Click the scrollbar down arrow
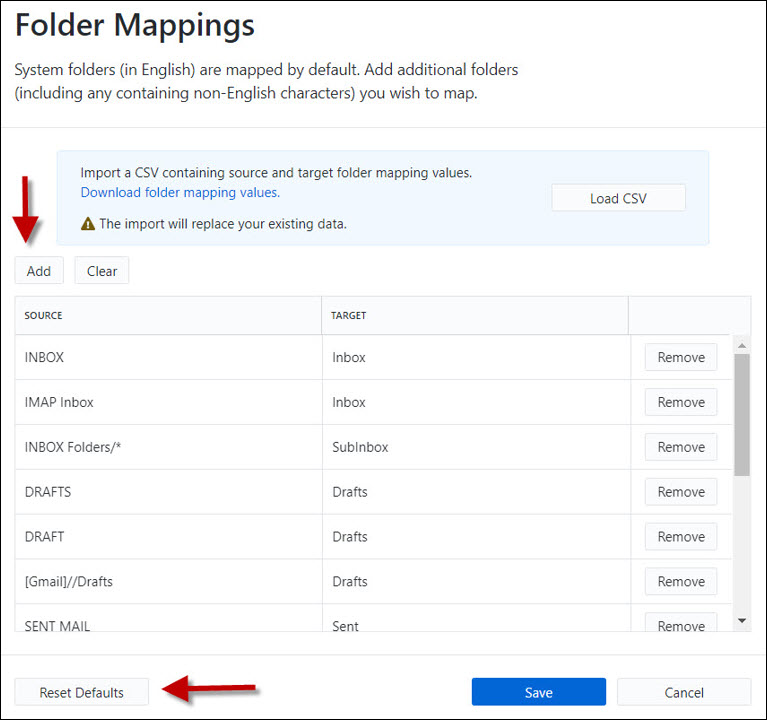Image resolution: width=767 pixels, height=720 pixels. click(741, 621)
